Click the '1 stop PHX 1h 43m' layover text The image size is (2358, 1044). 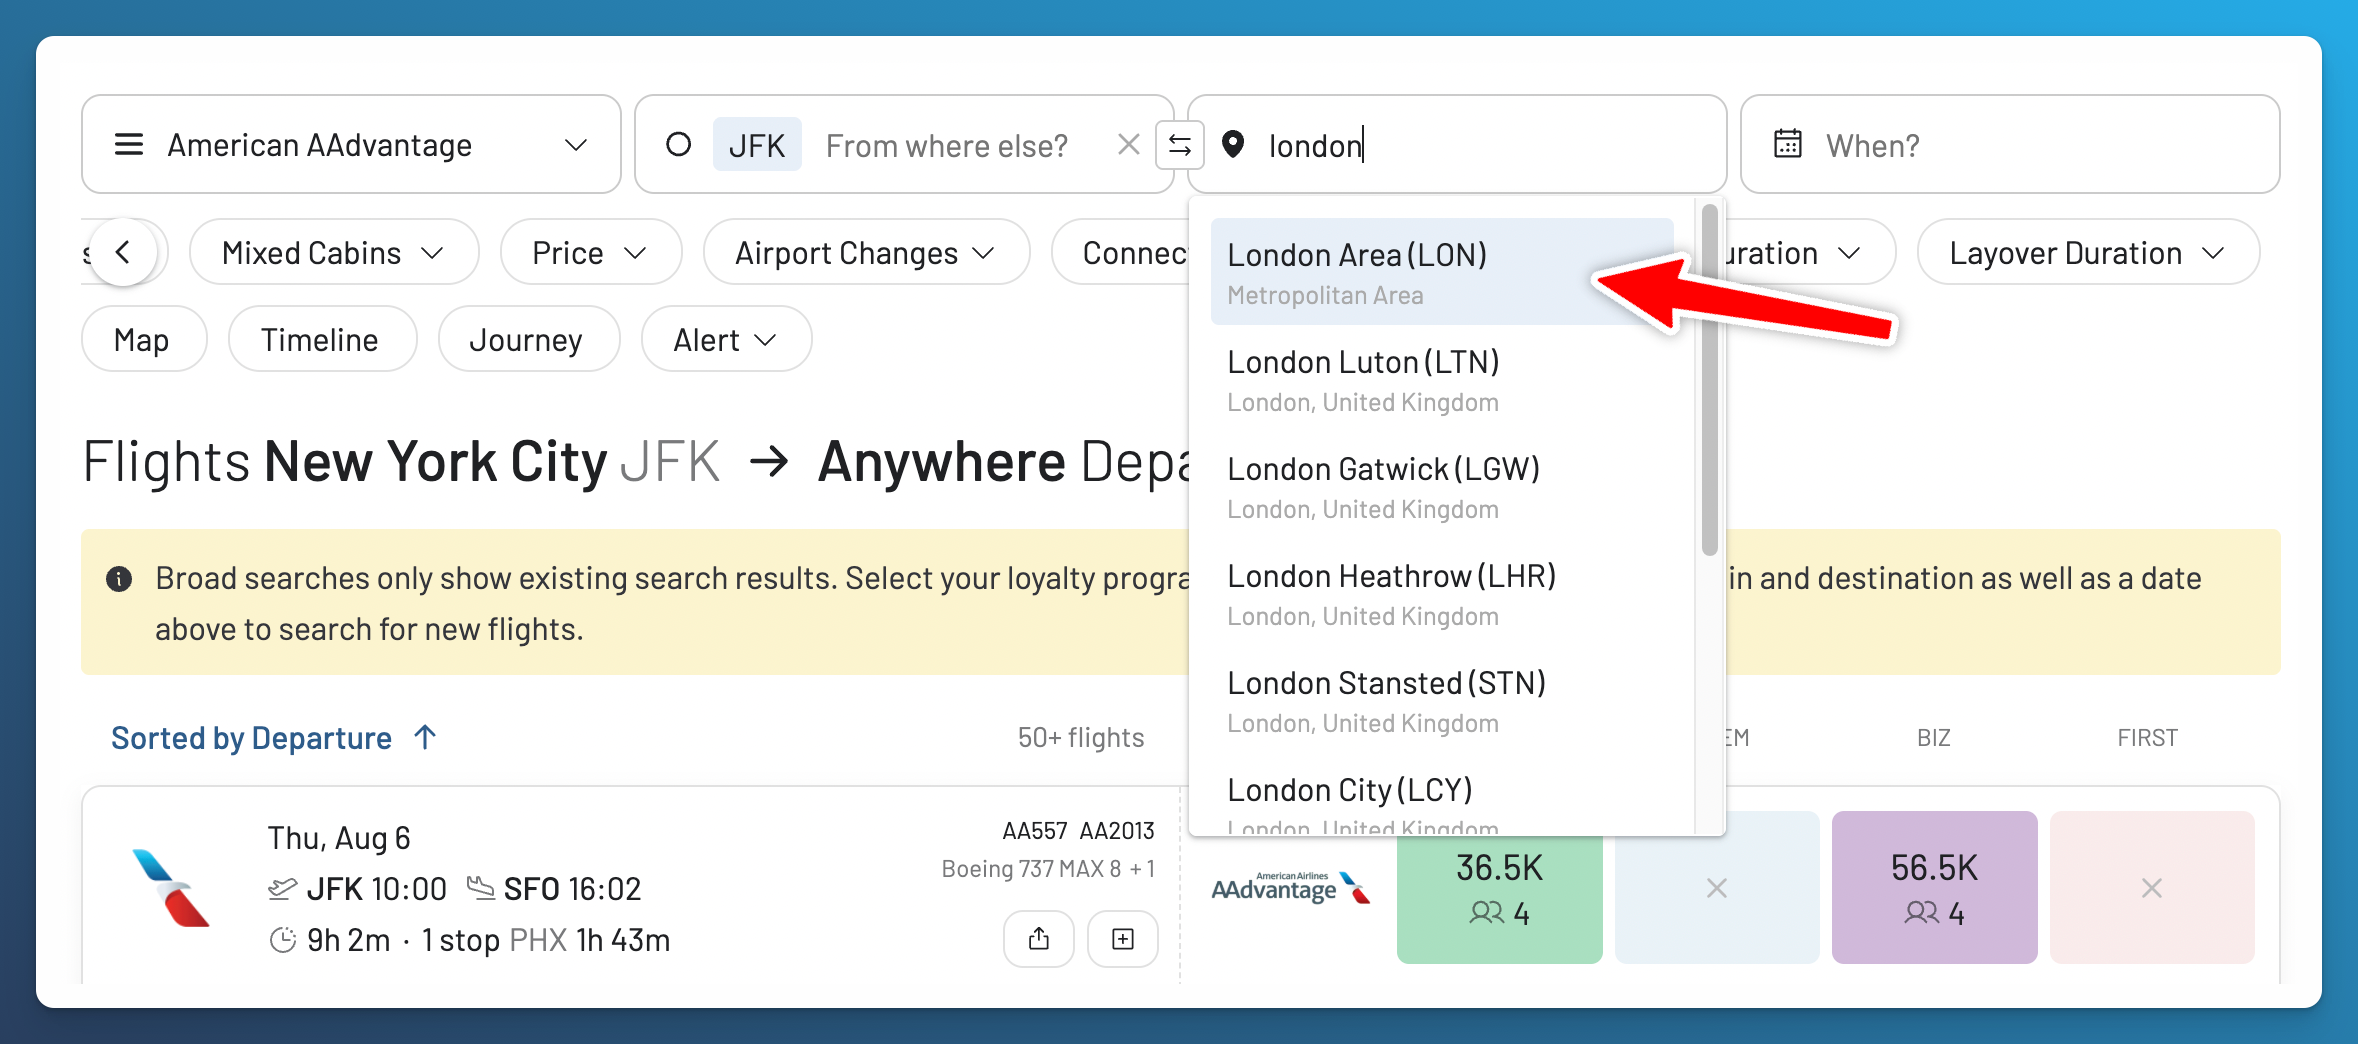(546, 940)
